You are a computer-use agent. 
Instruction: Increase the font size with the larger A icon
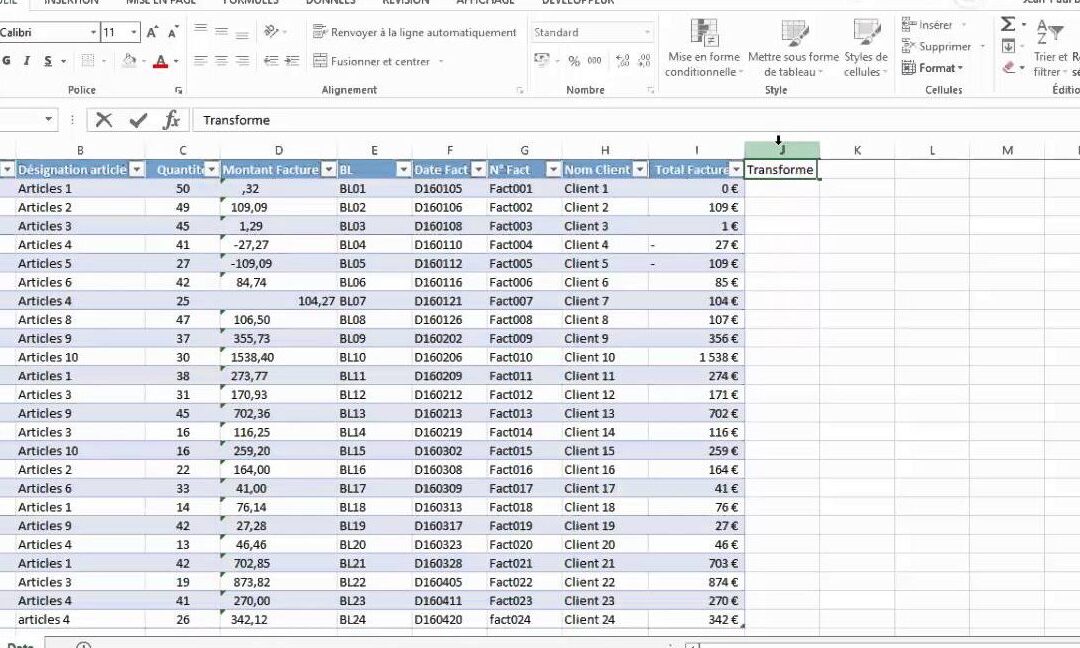[152, 32]
